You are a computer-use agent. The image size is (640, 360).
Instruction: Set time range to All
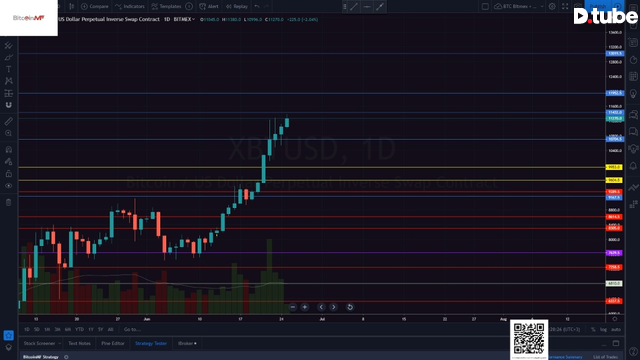(x=110, y=329)
